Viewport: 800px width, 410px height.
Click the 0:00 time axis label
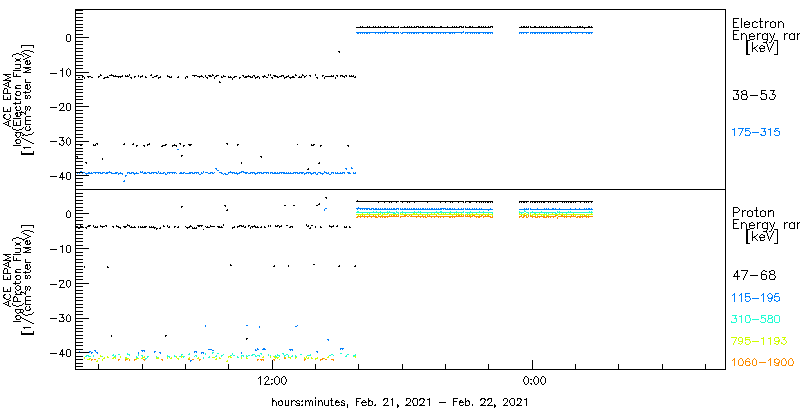click(x=535, y=381)
